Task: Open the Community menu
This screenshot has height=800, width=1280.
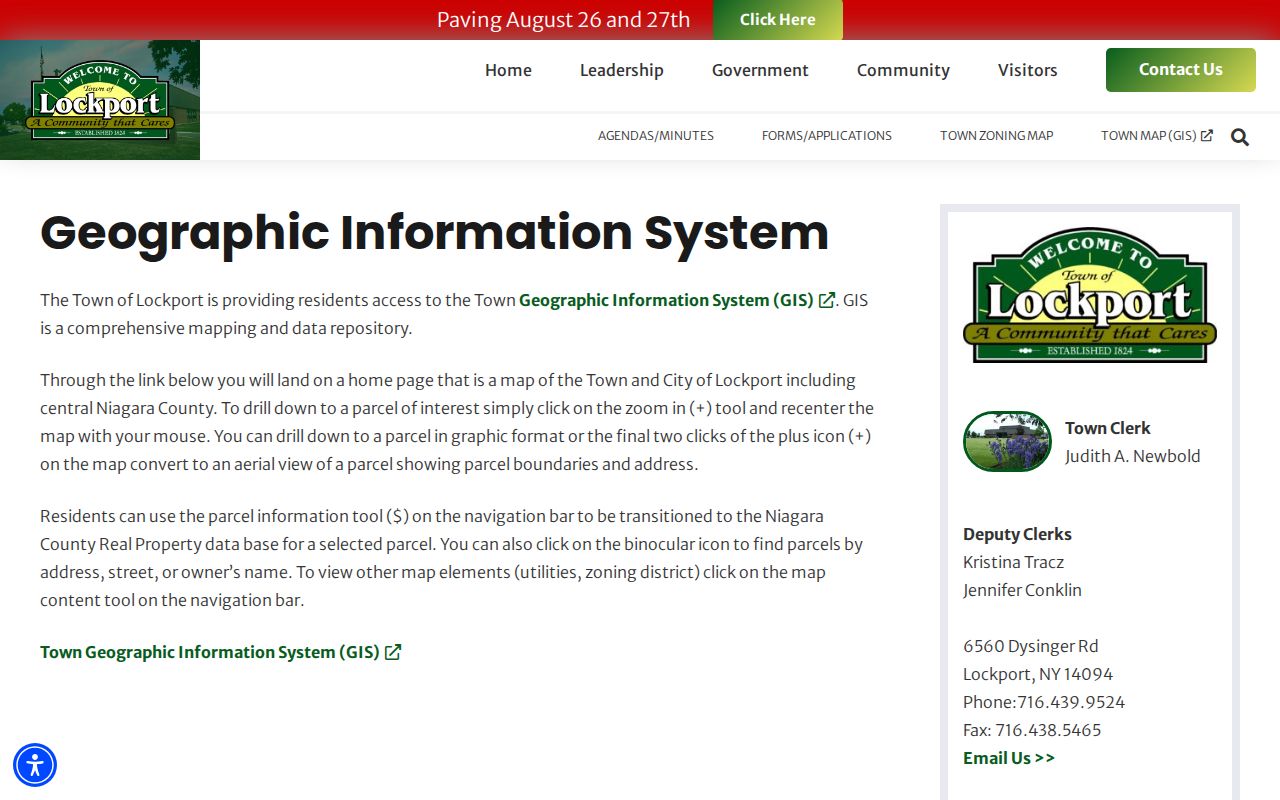Action: [x=903, y=70]
